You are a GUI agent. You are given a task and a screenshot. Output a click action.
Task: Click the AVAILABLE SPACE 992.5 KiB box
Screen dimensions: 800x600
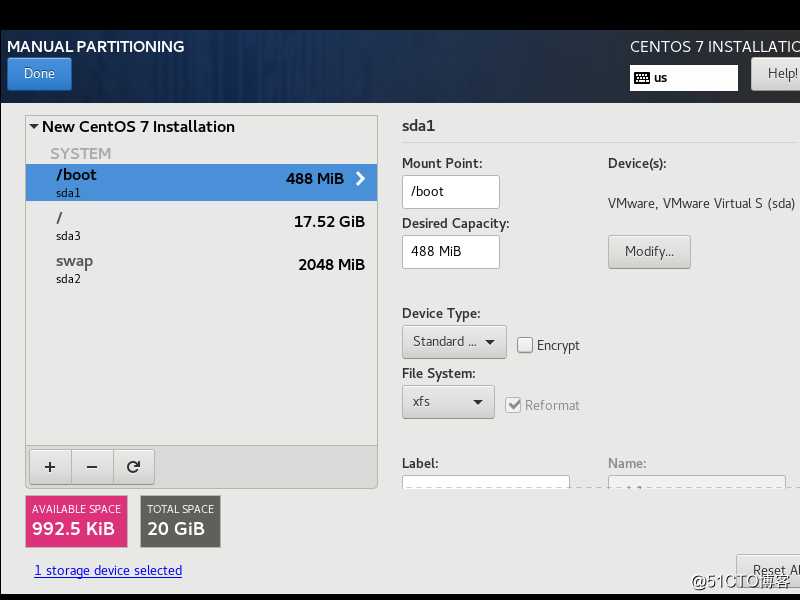pyautogui.click(x=77, y=521)
